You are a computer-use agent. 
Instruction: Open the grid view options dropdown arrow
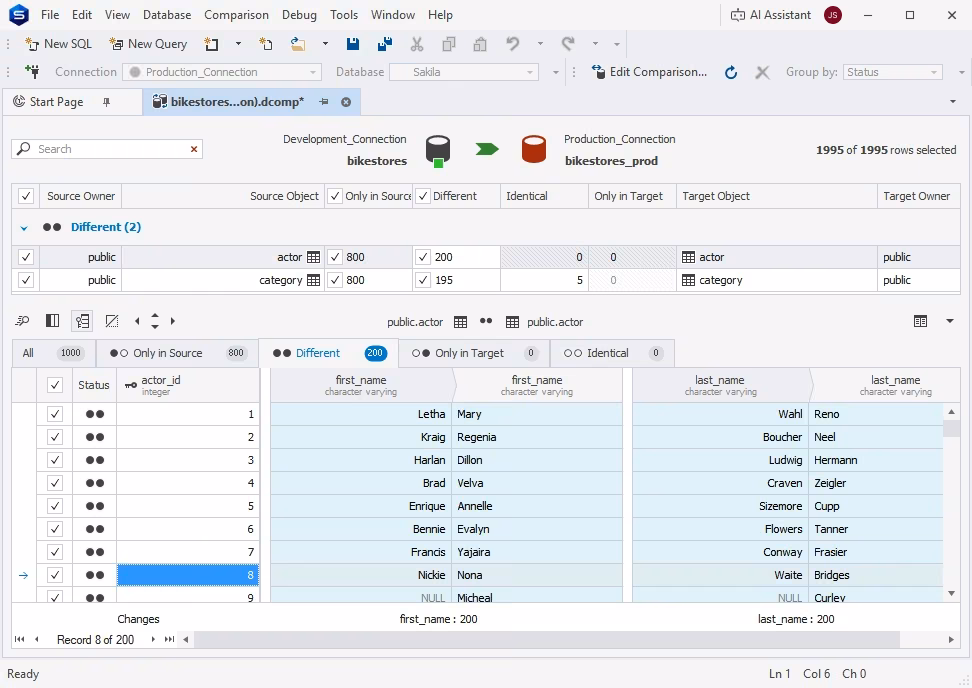950,321
